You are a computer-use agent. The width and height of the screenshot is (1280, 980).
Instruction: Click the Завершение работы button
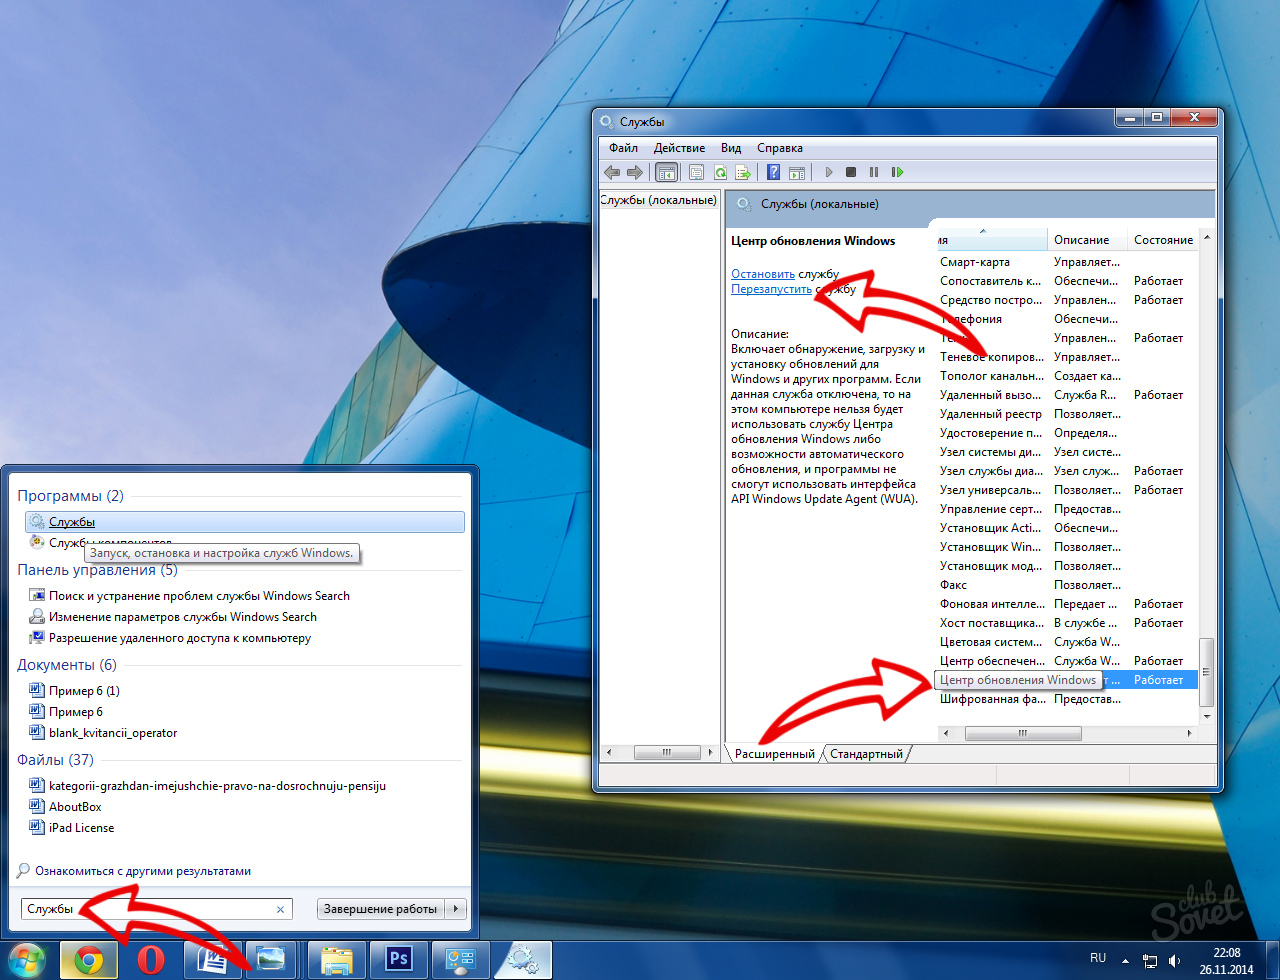tap(381, 909)
